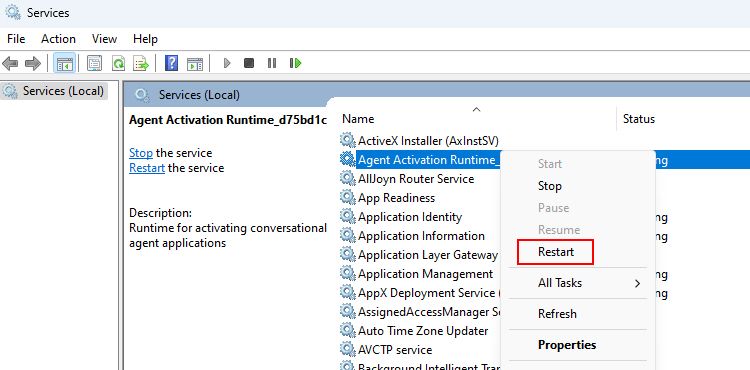Screen dimensions: 750x370
Task: Click the Restart Service toolbar icon
Action: click(x=296, y=63)
